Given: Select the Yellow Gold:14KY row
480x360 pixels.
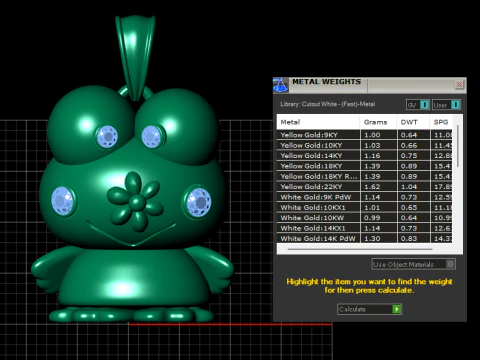Looking at the screenshot, I should [x=364, y=156].
